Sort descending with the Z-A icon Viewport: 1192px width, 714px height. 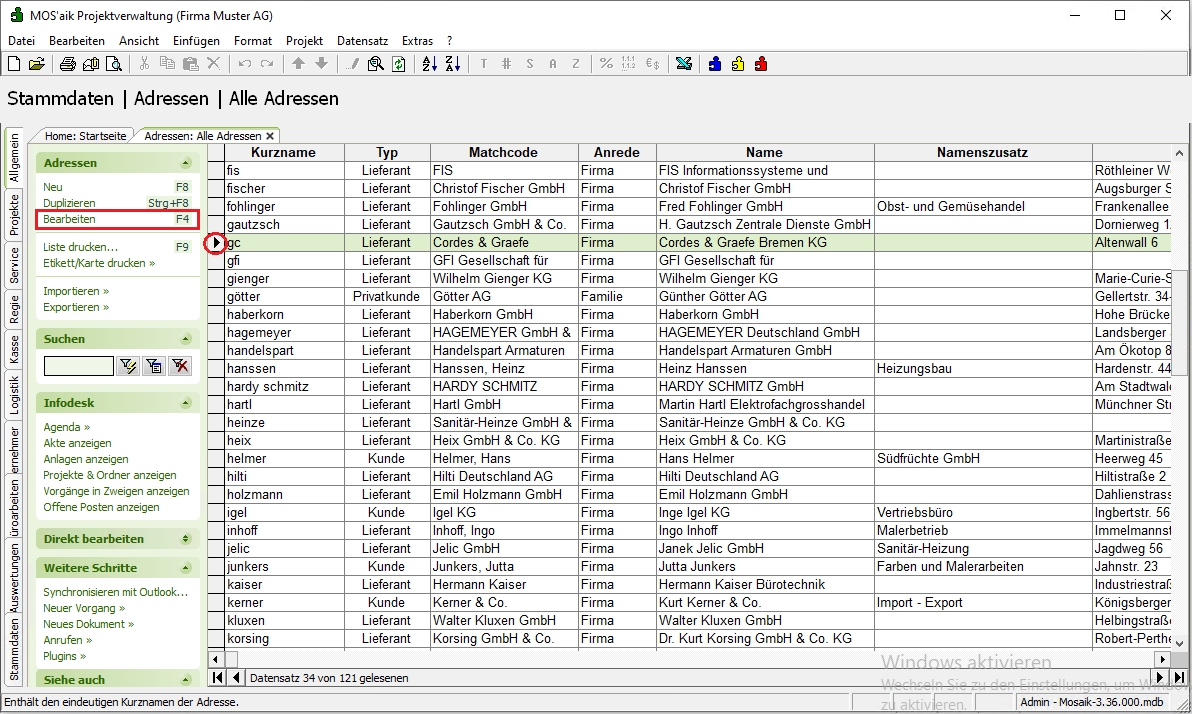pos(452,64)
